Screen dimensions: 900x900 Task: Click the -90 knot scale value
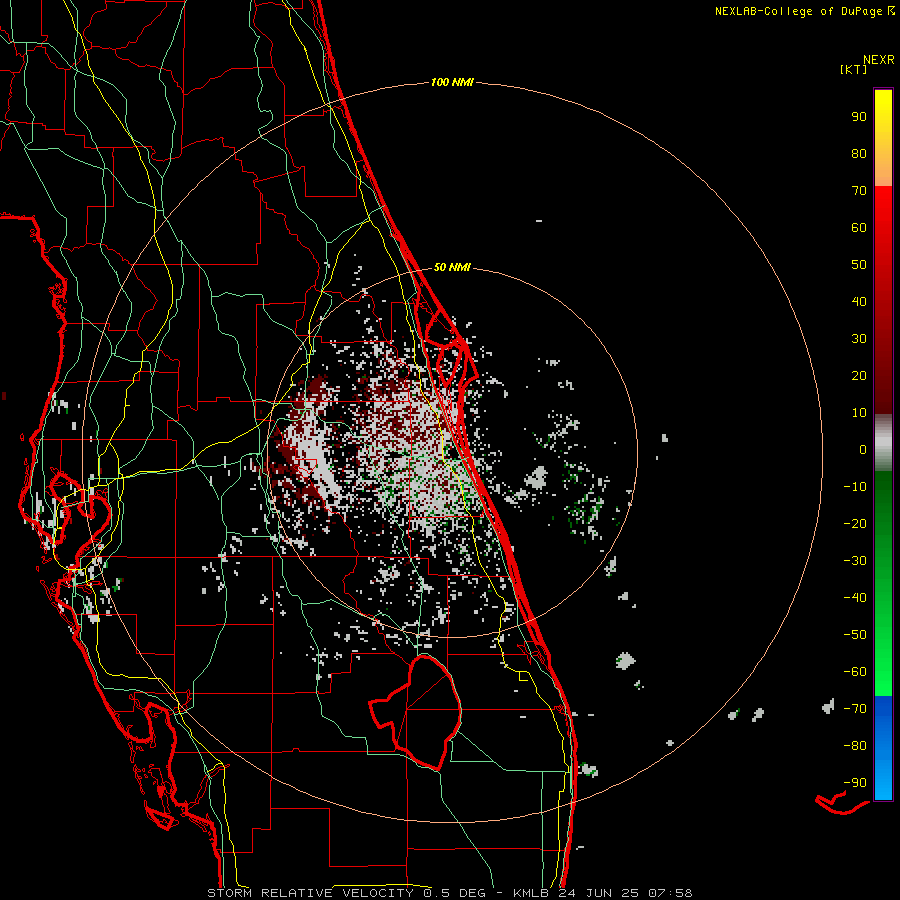pos(855,783)
